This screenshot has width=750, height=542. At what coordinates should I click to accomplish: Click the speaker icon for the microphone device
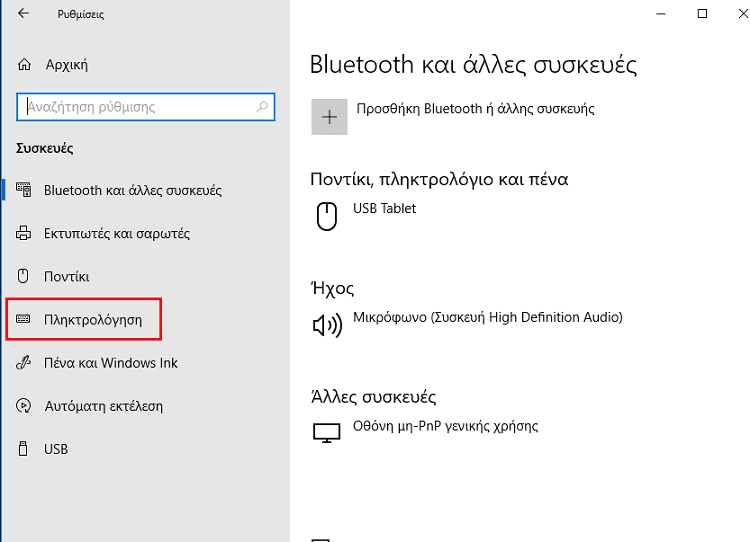click(x=327, y=325)
